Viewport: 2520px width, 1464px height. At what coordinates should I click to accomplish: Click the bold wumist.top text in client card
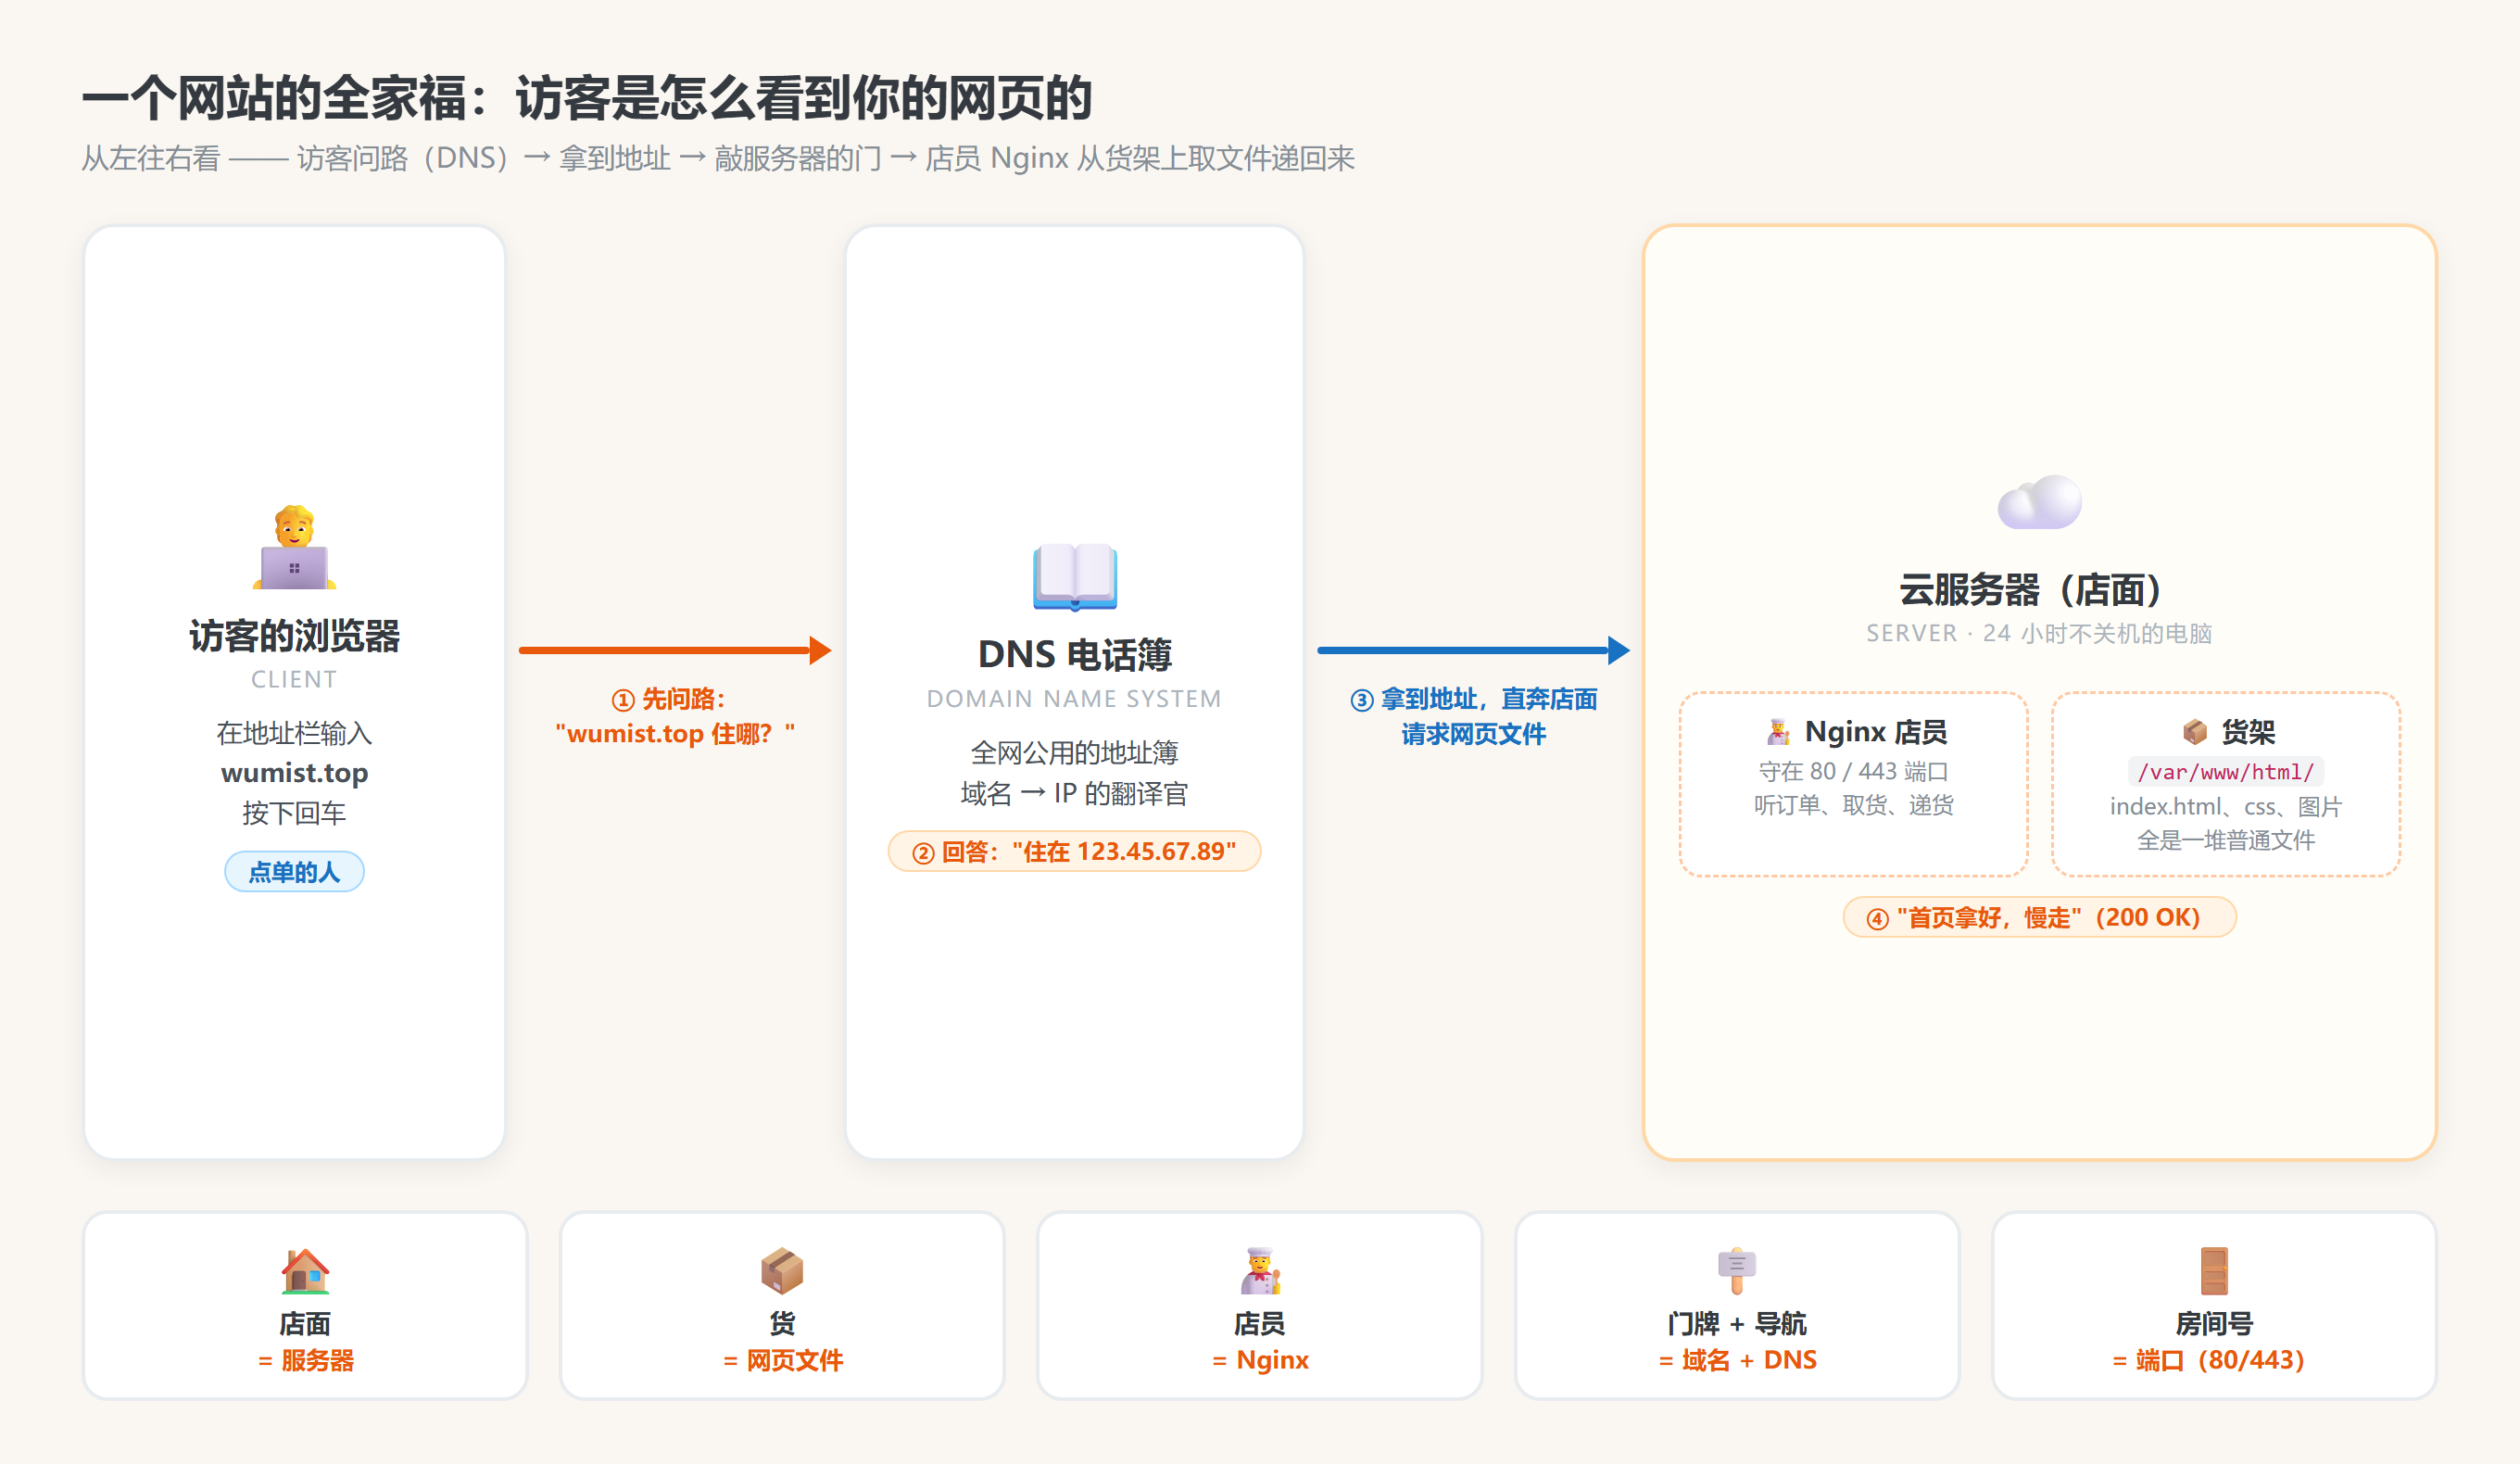pyautogui.click(x=294, y=773)
